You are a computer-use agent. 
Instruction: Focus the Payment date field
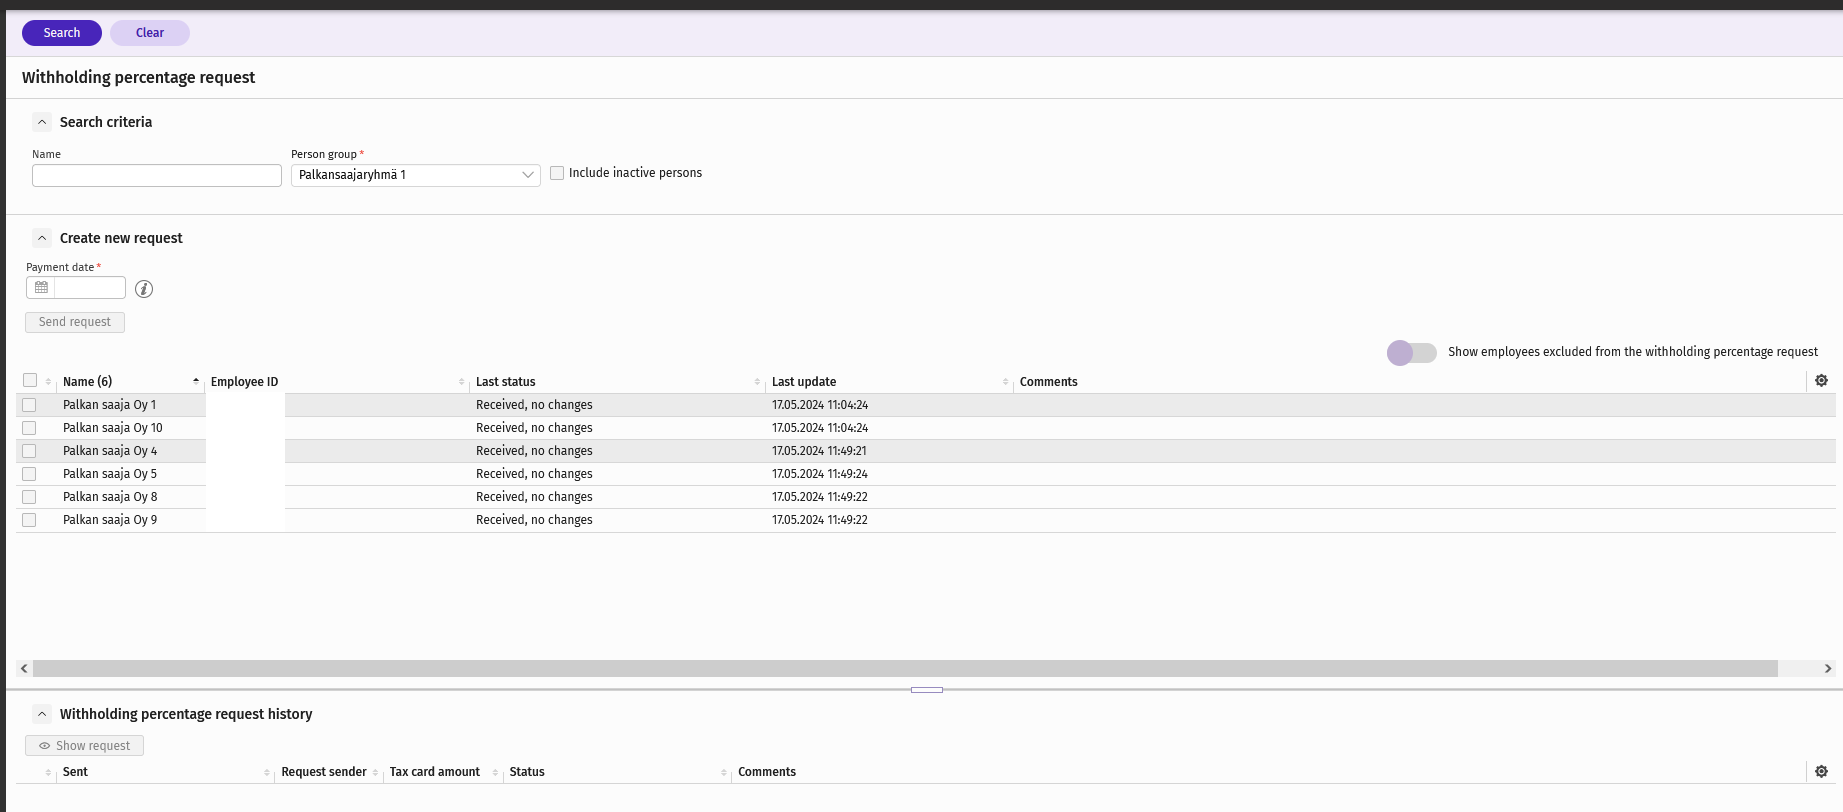tap(90, 288)
